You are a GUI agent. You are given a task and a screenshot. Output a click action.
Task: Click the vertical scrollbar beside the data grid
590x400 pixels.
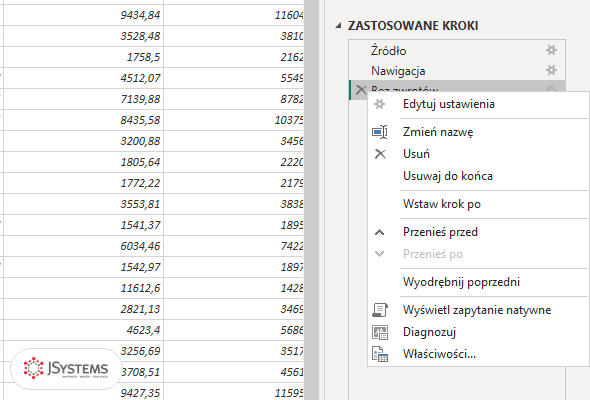point(311,200)
